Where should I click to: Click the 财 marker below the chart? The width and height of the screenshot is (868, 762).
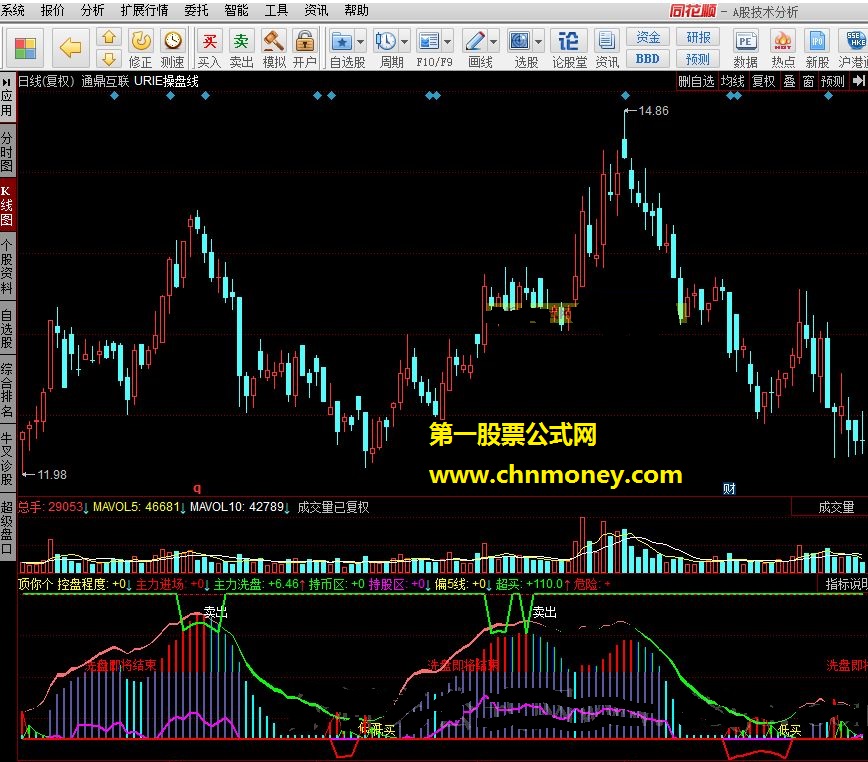pyautogui.click(x=729, y=489)
